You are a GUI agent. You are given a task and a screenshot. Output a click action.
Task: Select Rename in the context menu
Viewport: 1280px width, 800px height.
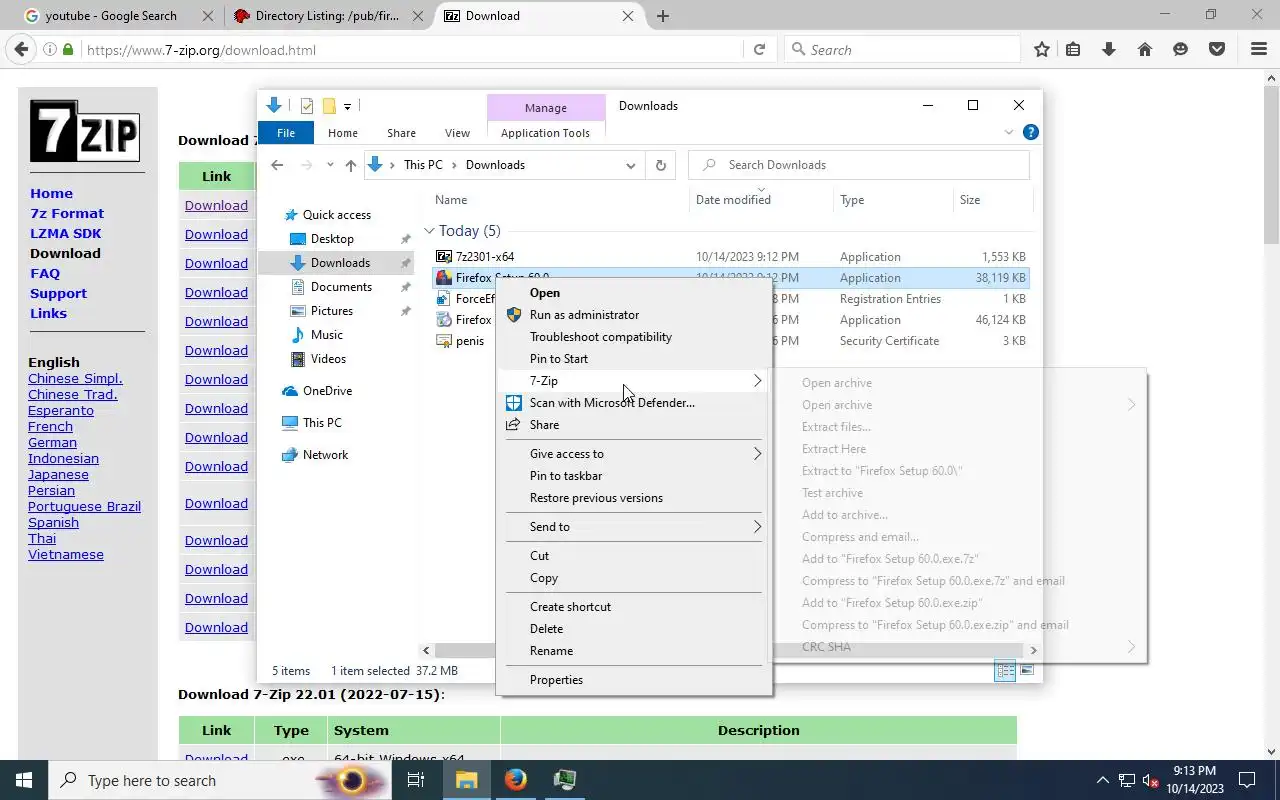point(634,651)
